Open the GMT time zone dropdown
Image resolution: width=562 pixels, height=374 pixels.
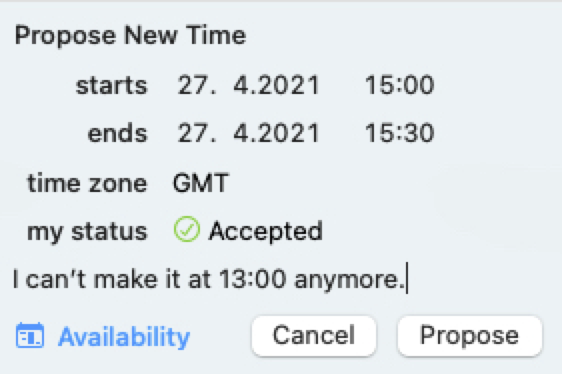point(201,183)
